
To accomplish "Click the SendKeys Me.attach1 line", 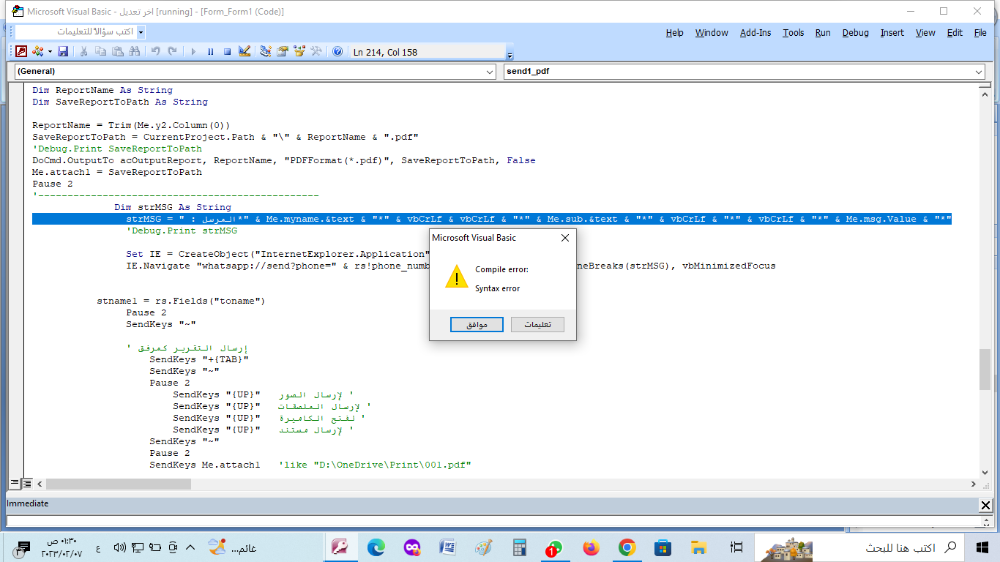I will coord(205,465).
